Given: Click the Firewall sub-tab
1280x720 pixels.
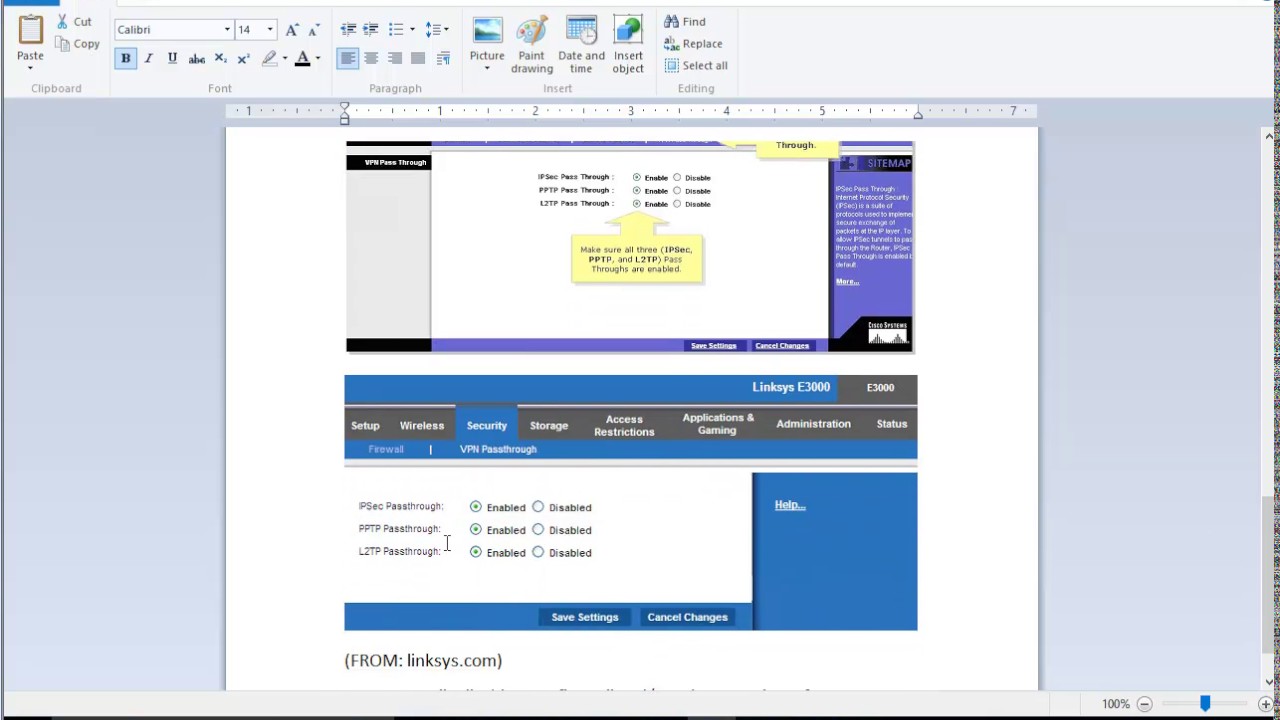Looking at the screenshot, I should 386,449.
